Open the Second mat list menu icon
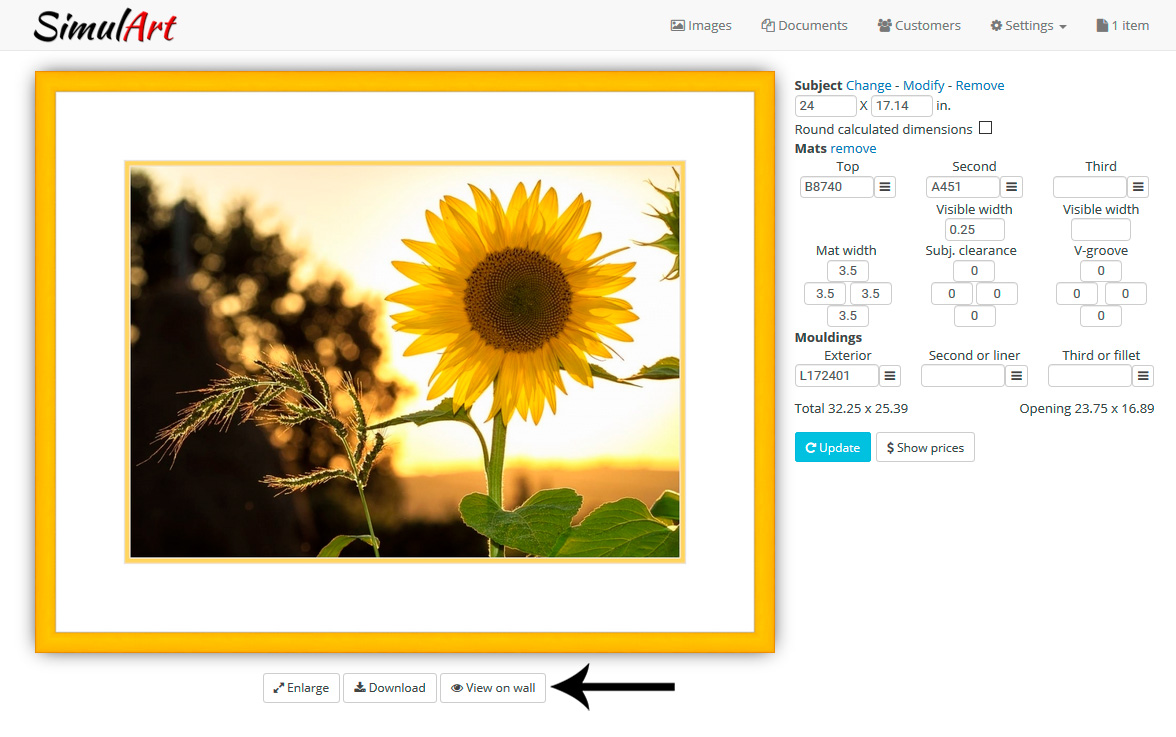 (1012, 187)
